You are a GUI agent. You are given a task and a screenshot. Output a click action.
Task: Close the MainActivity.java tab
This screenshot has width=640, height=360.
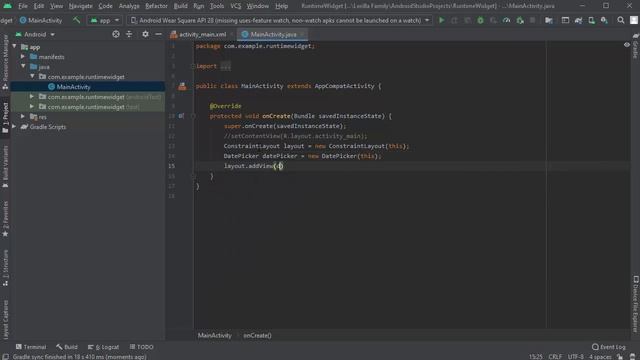[302, 35]
